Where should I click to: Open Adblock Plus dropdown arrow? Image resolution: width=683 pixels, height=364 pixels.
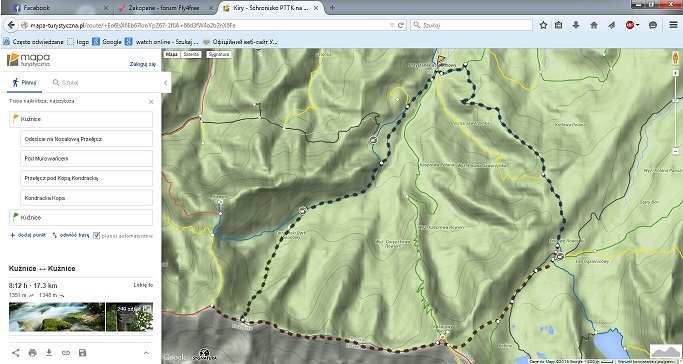pos(637,25)
